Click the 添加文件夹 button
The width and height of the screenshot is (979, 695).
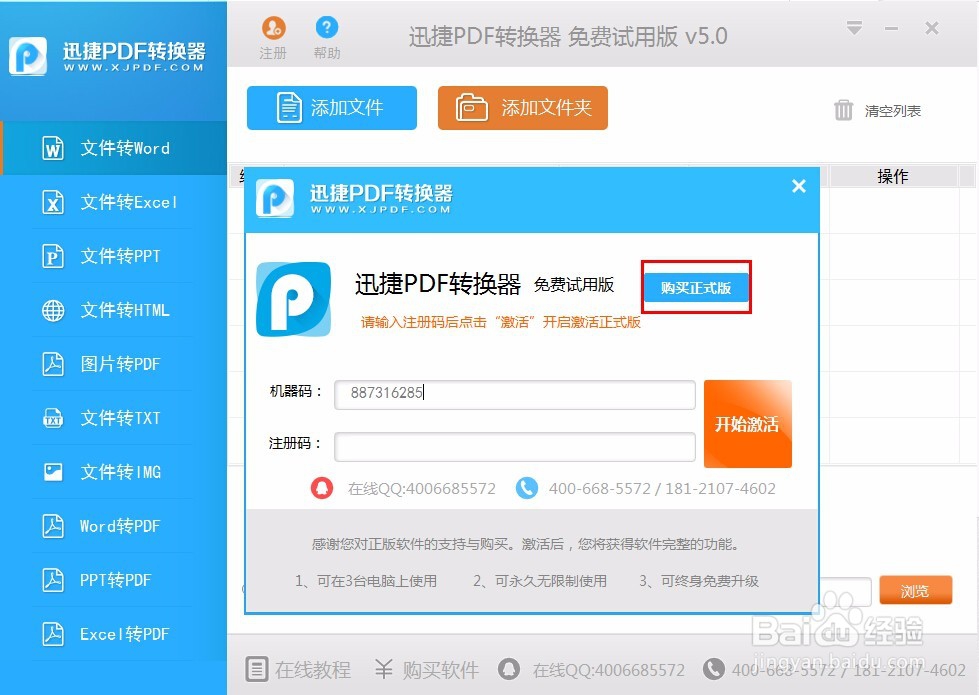pos(523,108)
